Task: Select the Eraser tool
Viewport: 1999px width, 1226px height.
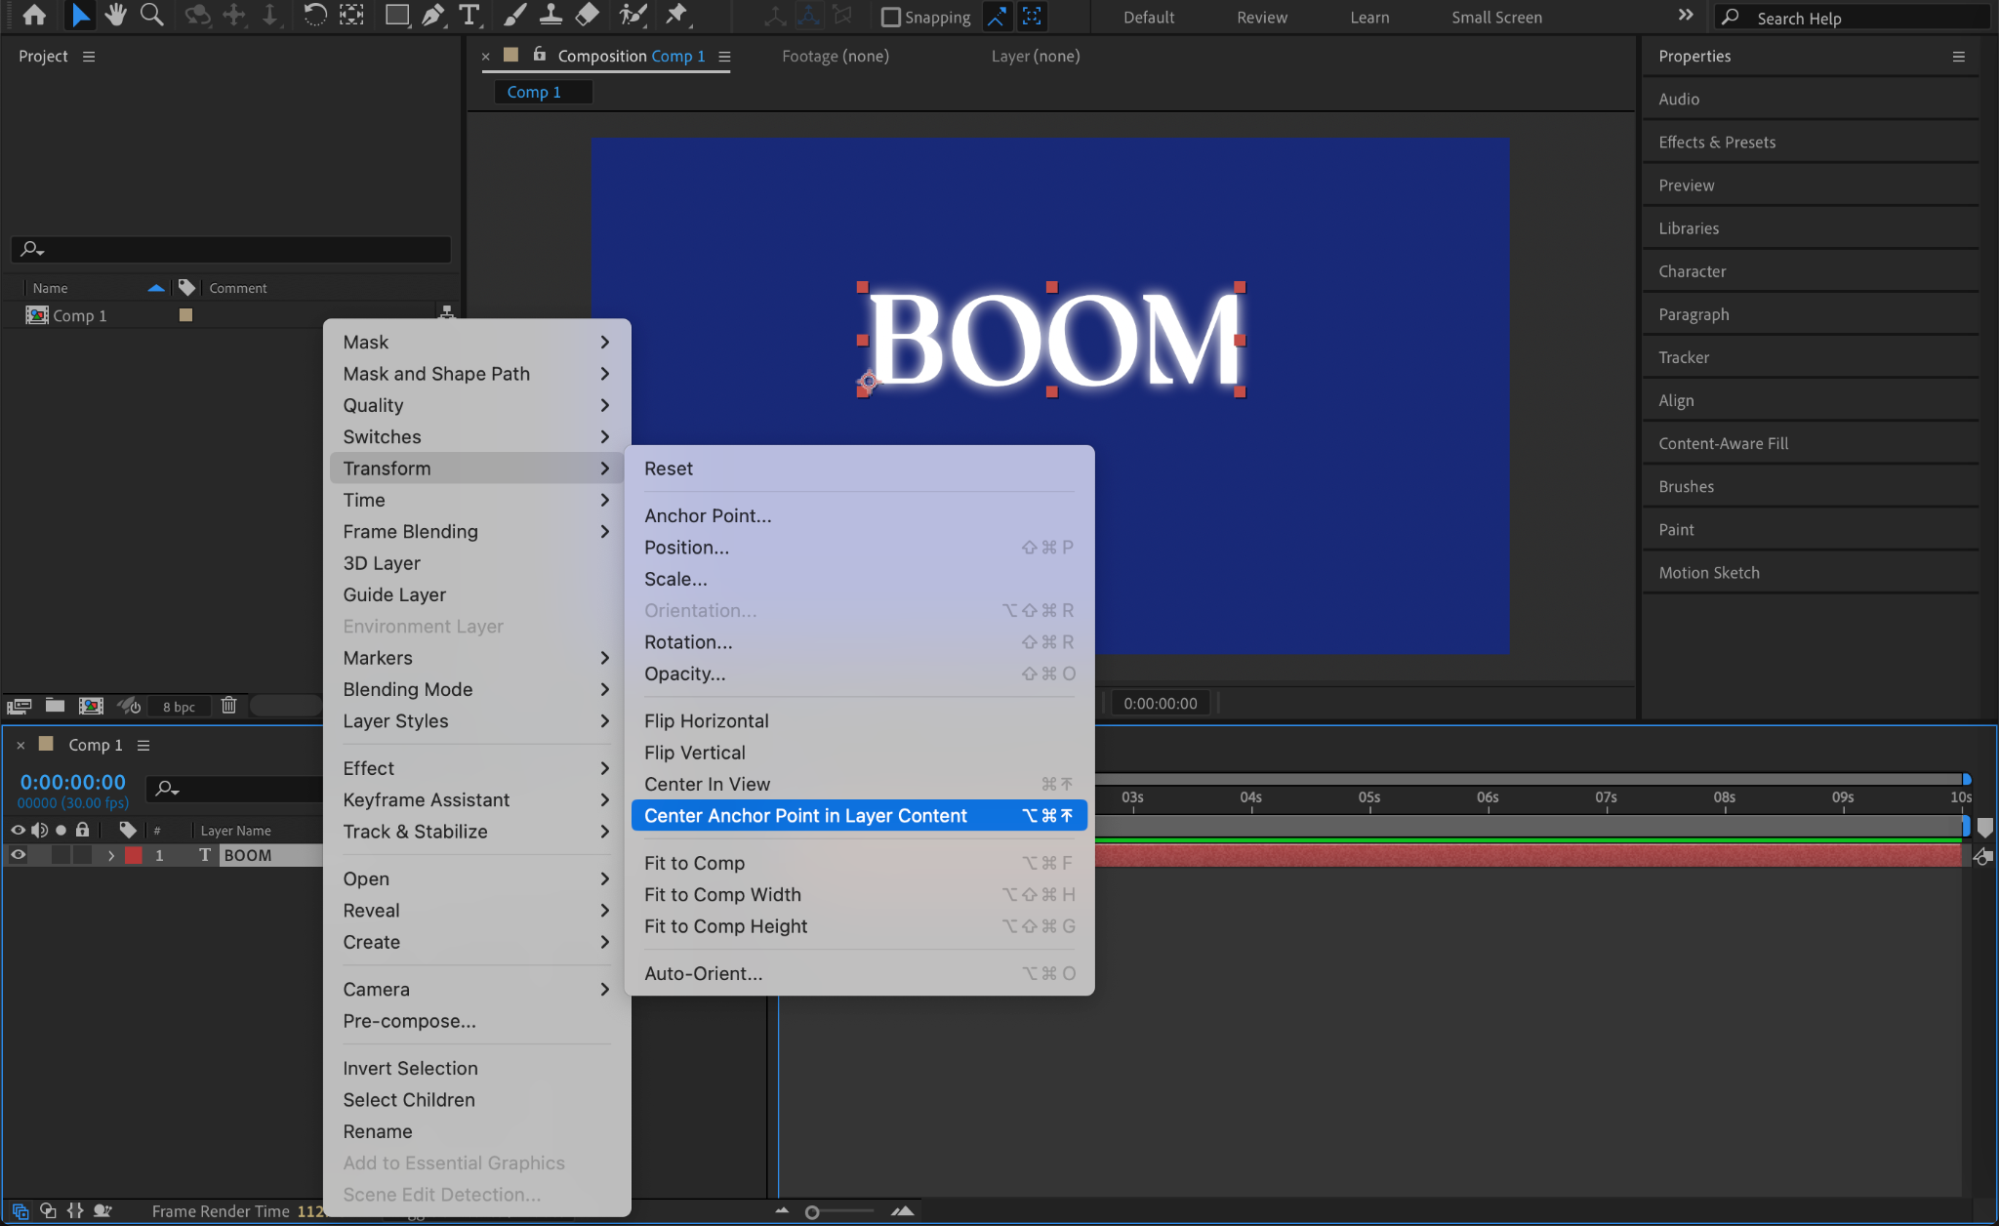Action: 588,15
